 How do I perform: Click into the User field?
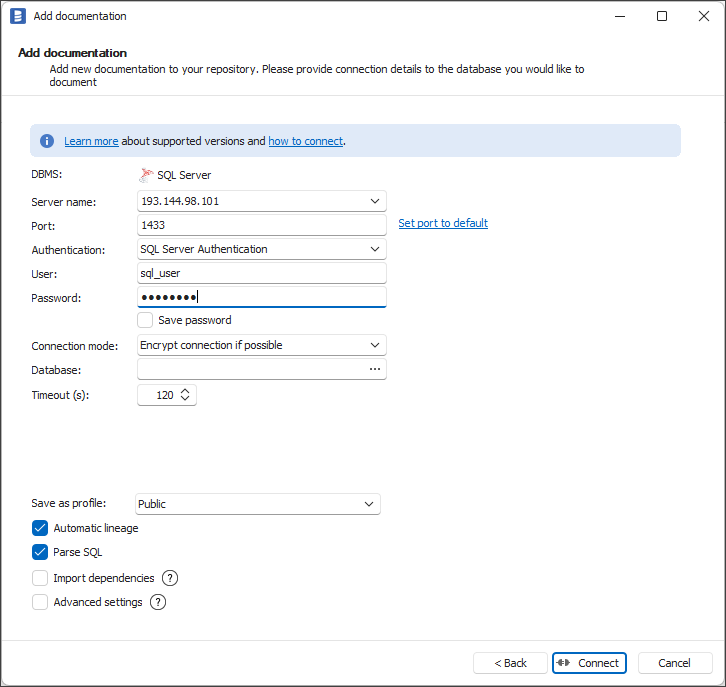(x=262, y=273)
